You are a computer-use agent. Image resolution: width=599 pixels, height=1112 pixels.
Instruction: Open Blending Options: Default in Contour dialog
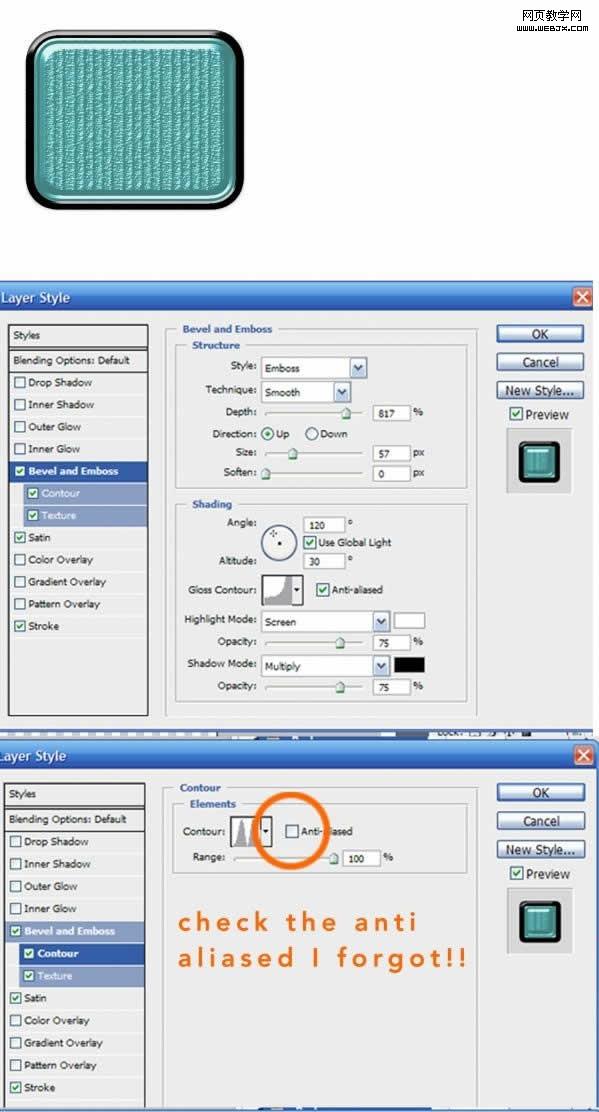(x=75, y=819)
